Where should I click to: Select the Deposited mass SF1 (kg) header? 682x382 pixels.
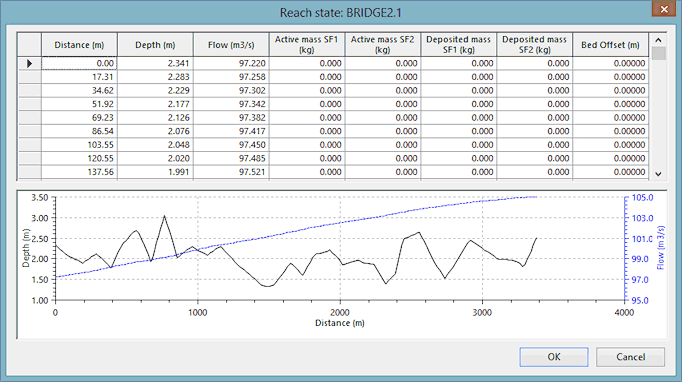[458, 45]
